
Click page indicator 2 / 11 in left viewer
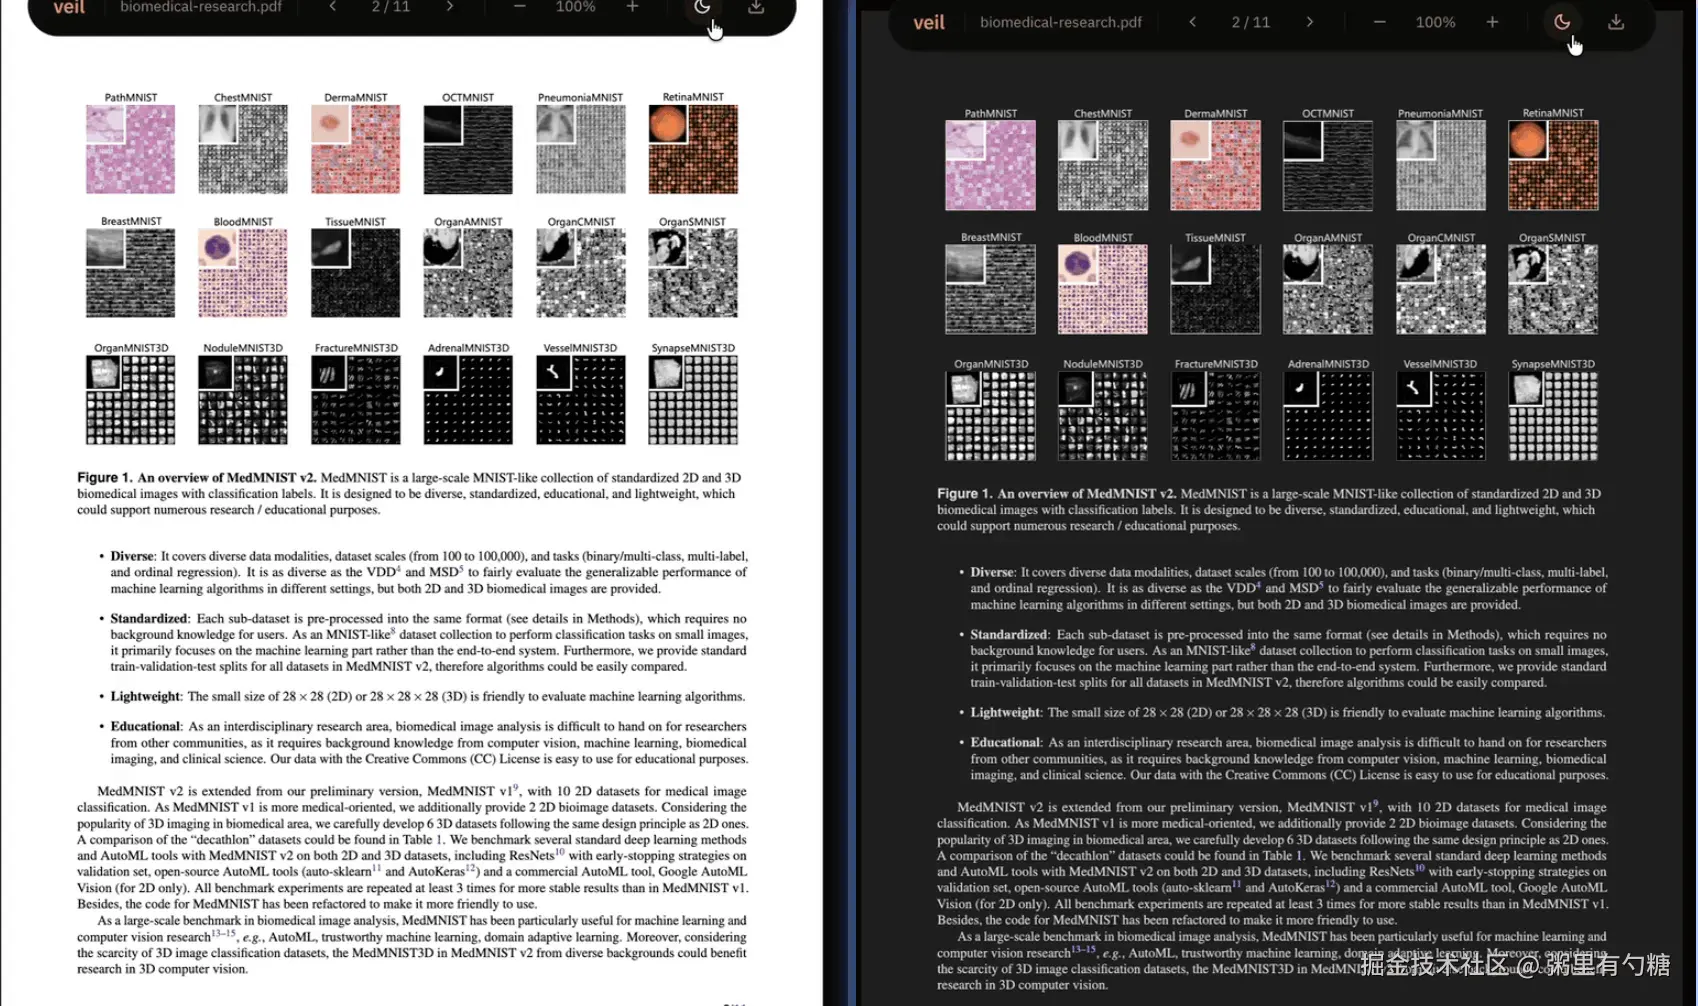click(391, 7)
